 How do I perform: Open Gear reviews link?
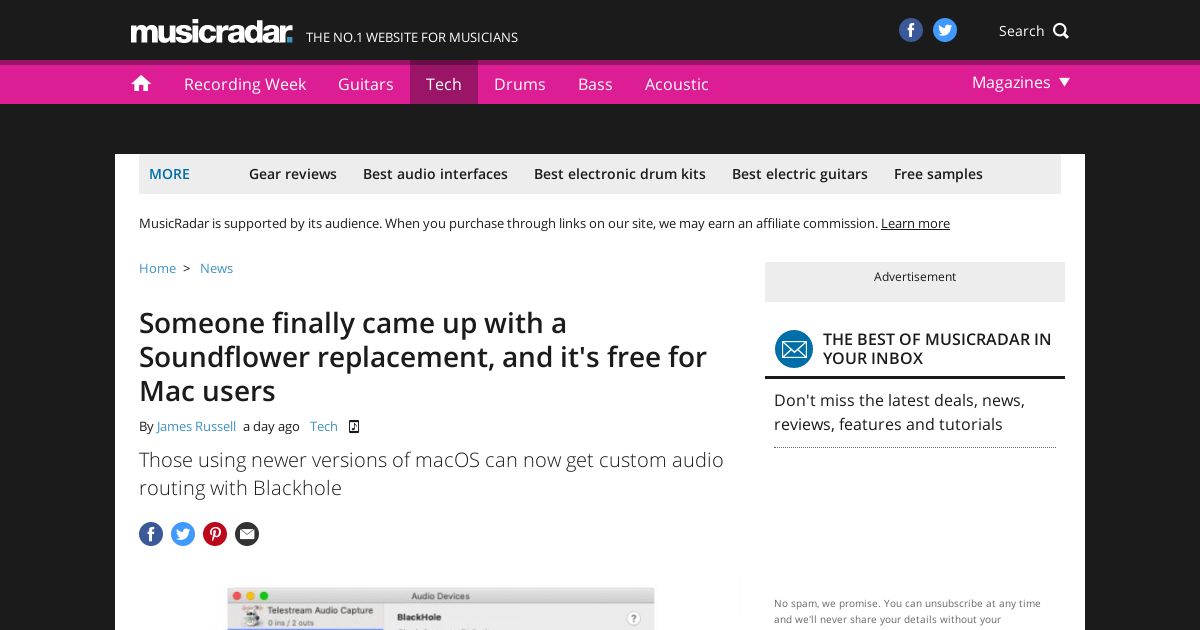293,174
